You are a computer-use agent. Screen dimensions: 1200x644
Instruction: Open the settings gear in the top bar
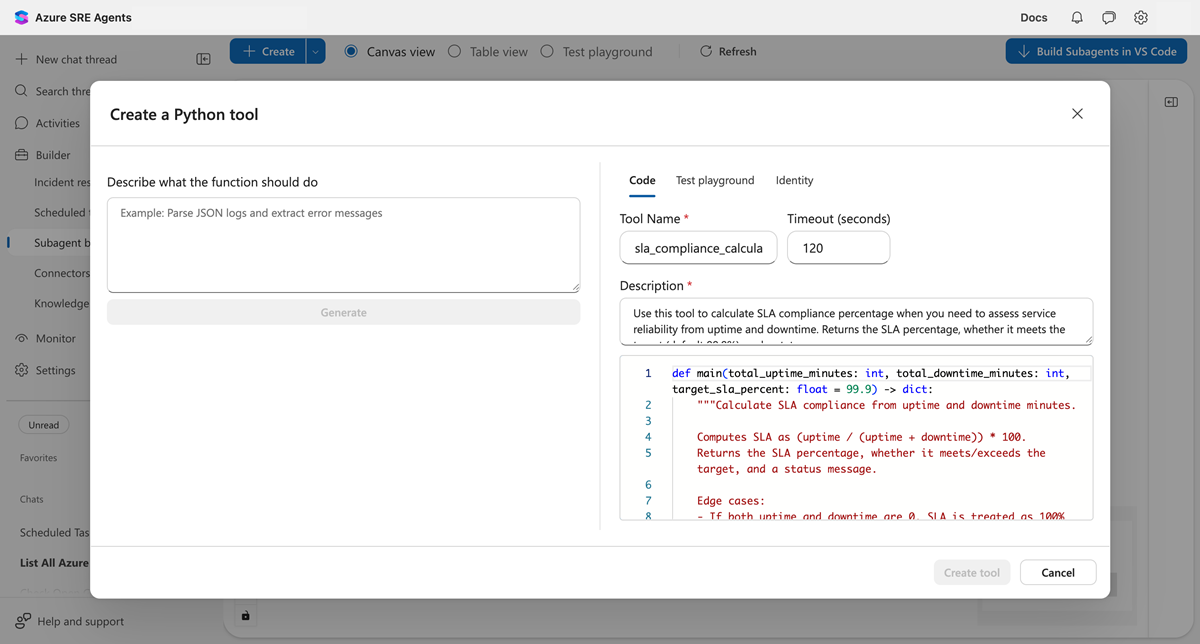click(1140, 17)
